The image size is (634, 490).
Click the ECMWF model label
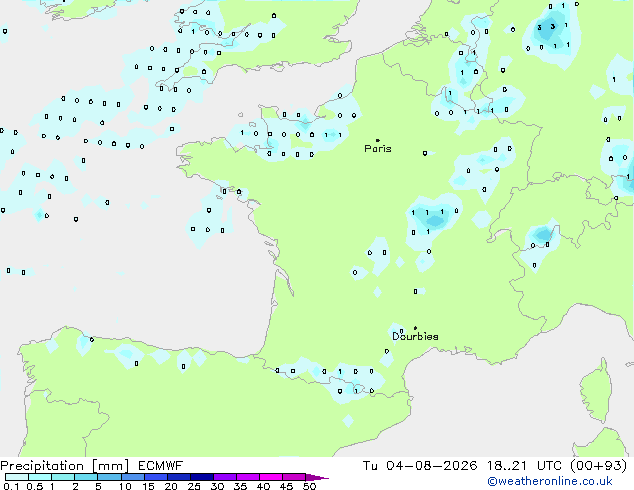[x=161, y=466]
